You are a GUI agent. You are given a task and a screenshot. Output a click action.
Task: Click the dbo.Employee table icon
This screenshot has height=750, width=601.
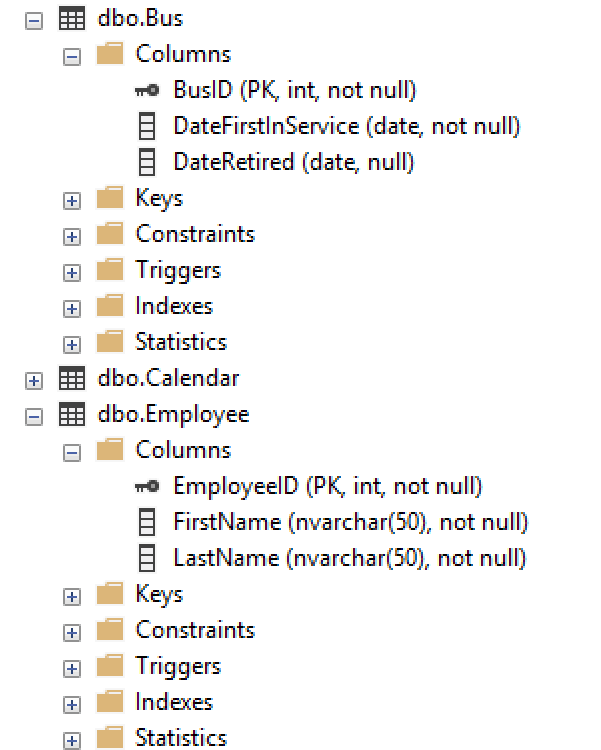pyautogui.click(x=71, y=415)
